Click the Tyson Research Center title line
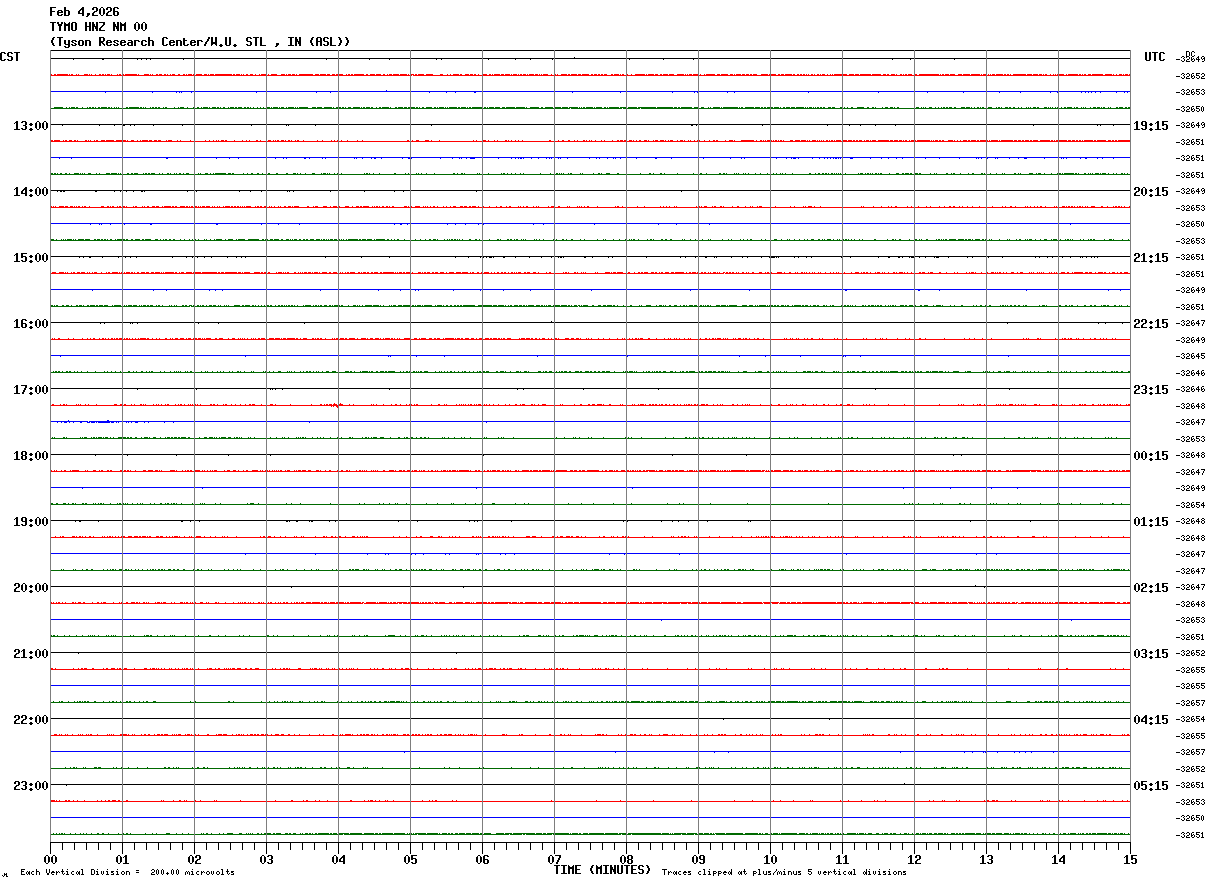The image size is (1210, 886). [200, 42]
